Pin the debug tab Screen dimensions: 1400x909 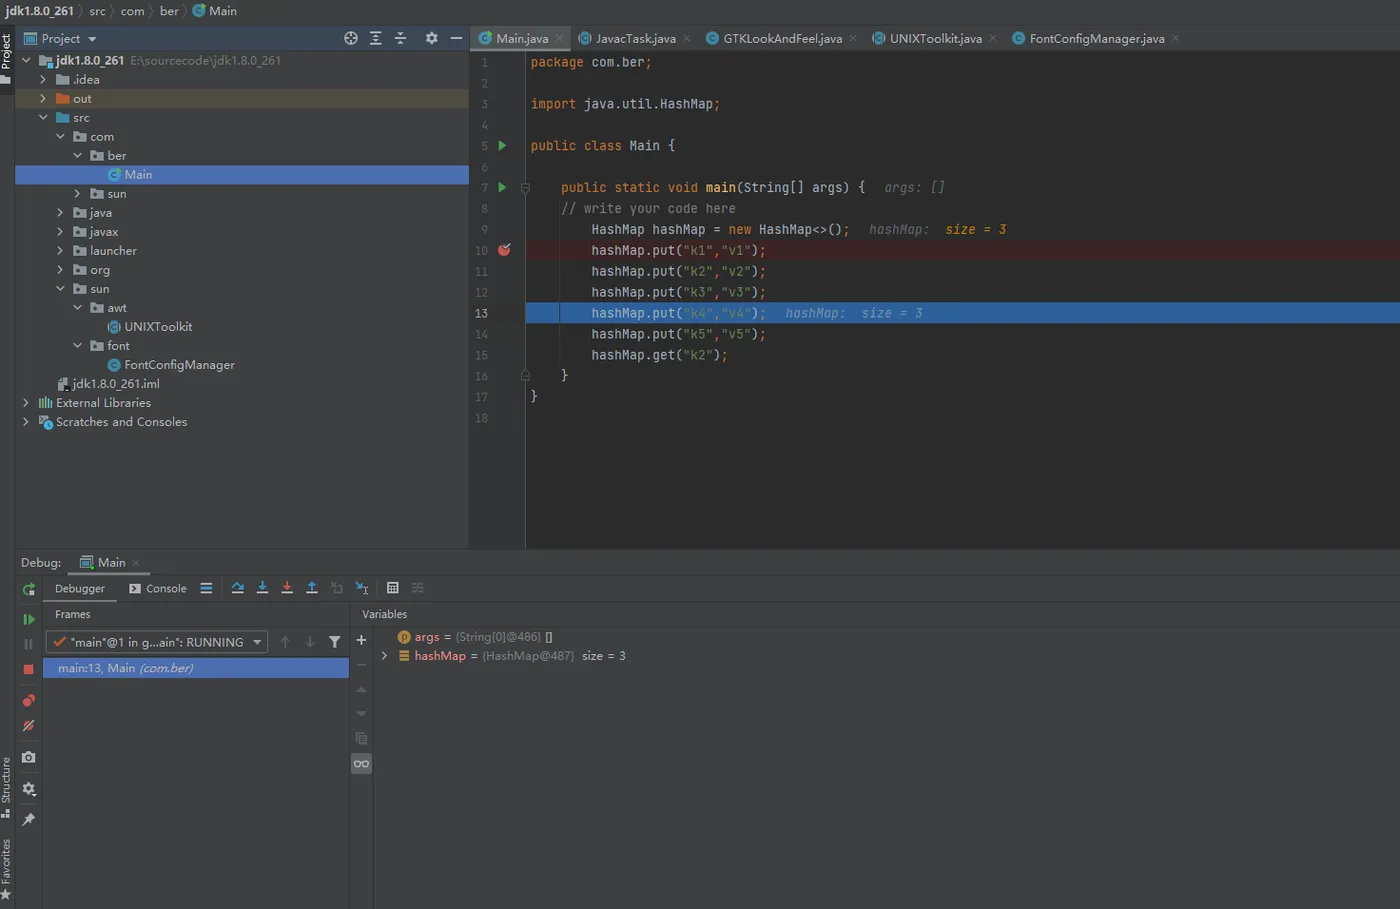pyautogui.click(x=29, y=819)
